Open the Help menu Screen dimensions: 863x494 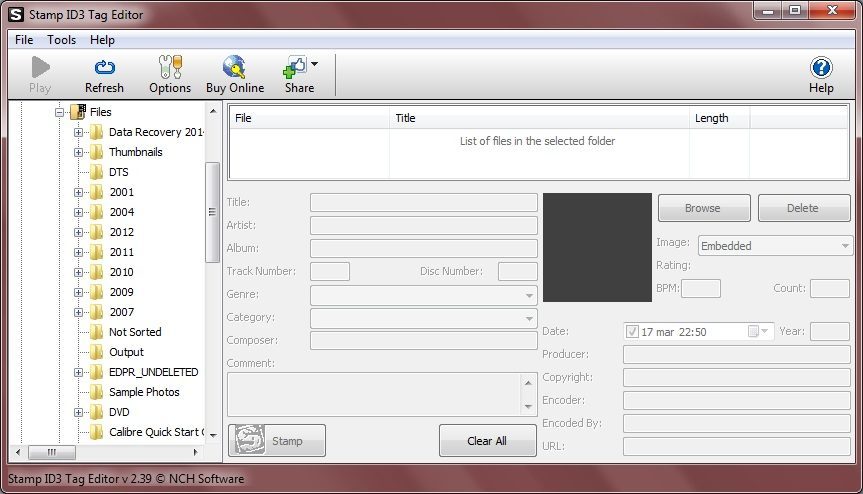(x=102, y=40)
